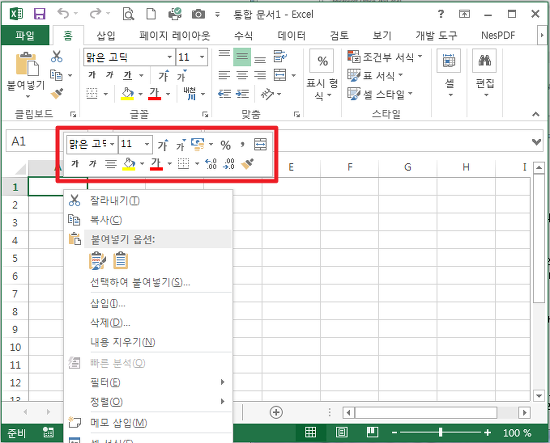The image size is (550, 443).
Task: Paste values only from context menu options
Action: 121,261
